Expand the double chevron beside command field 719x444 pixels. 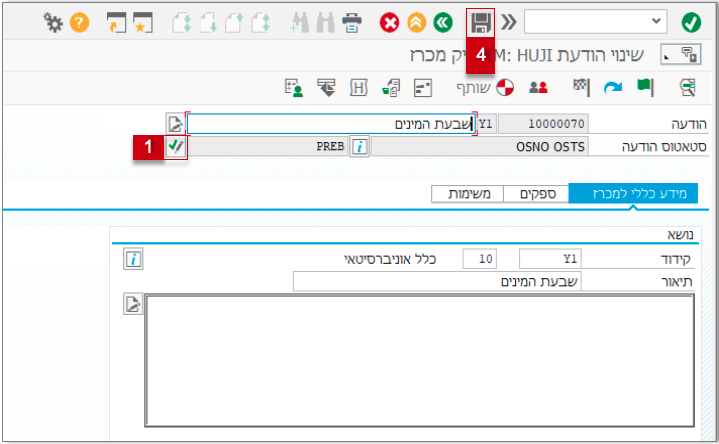pyautogui.click(x=509, y=21)
